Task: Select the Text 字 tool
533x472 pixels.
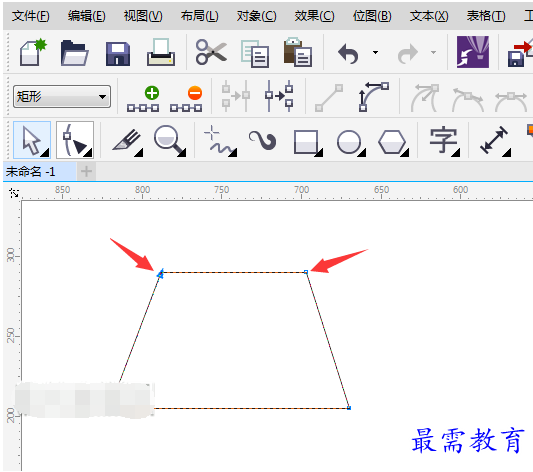Action: click(445, 141)
